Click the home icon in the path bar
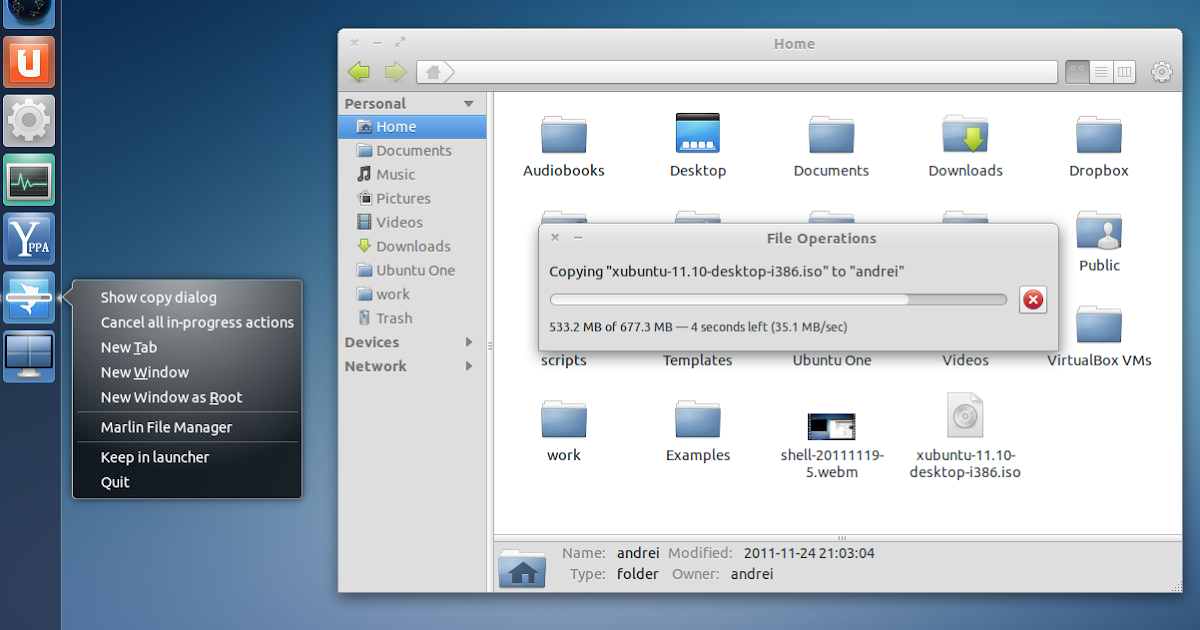Image resolution: width=1200 pixels, height=630 pixels. pyautogui.click(x=432, y=71)
